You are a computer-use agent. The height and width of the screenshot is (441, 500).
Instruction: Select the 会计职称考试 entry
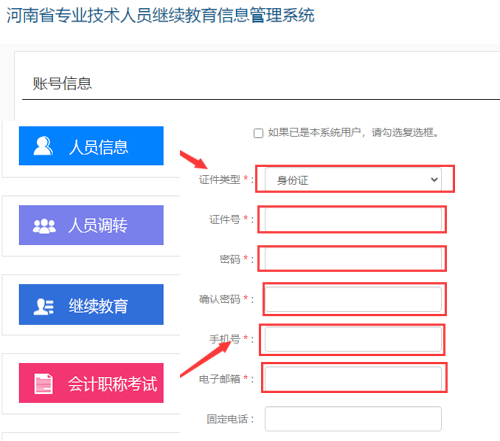(x=91, y=383)
